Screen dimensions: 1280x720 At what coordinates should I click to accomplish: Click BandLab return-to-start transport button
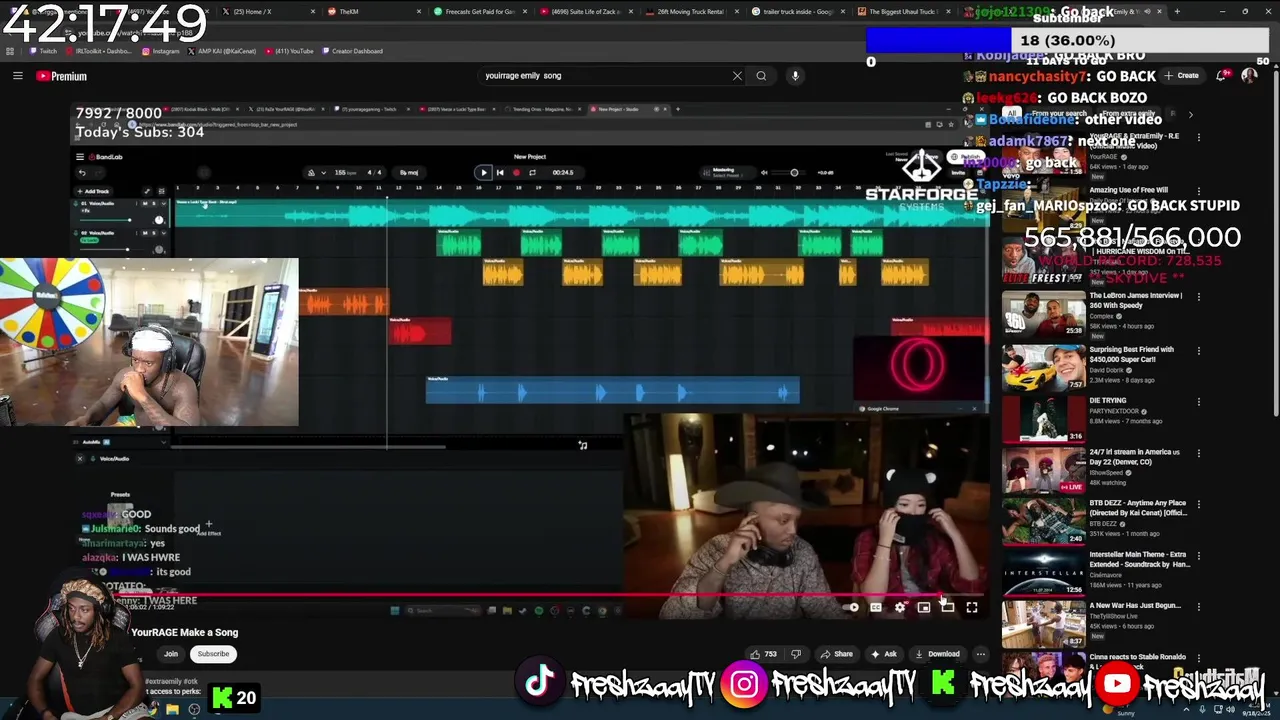500,172
